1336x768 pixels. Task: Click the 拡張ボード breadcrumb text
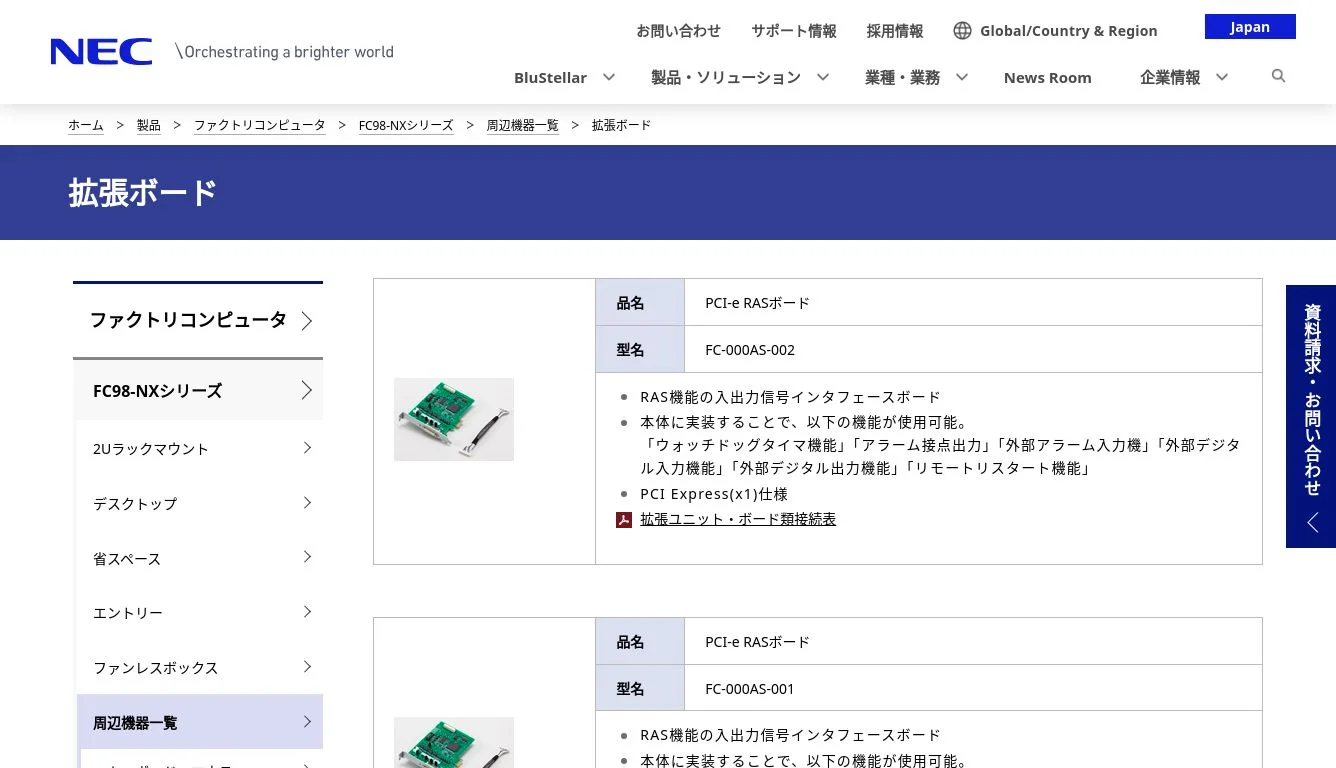point(621,125)
